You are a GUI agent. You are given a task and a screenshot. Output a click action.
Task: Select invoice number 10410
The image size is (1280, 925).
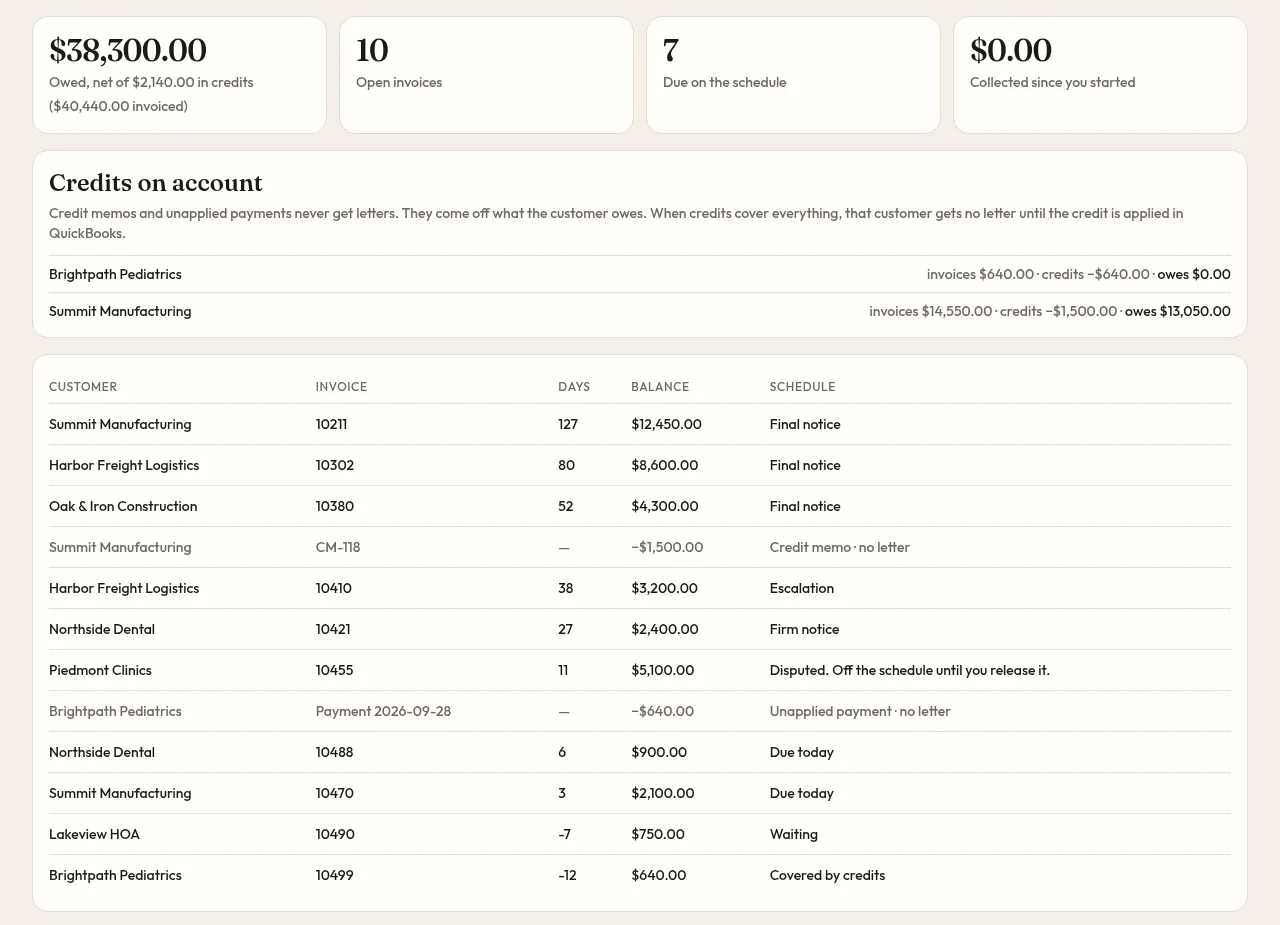coord(334,588)
